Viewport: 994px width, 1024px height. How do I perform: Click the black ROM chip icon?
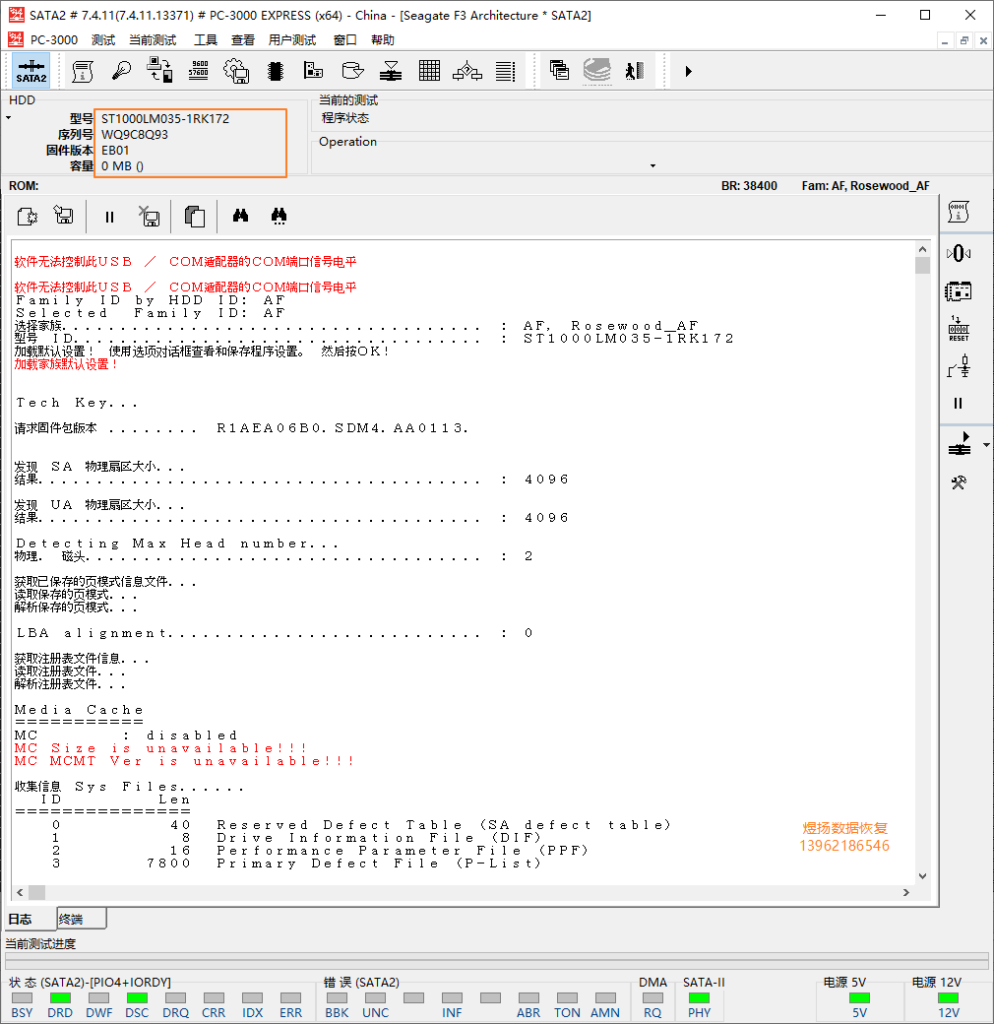[276, 71]
